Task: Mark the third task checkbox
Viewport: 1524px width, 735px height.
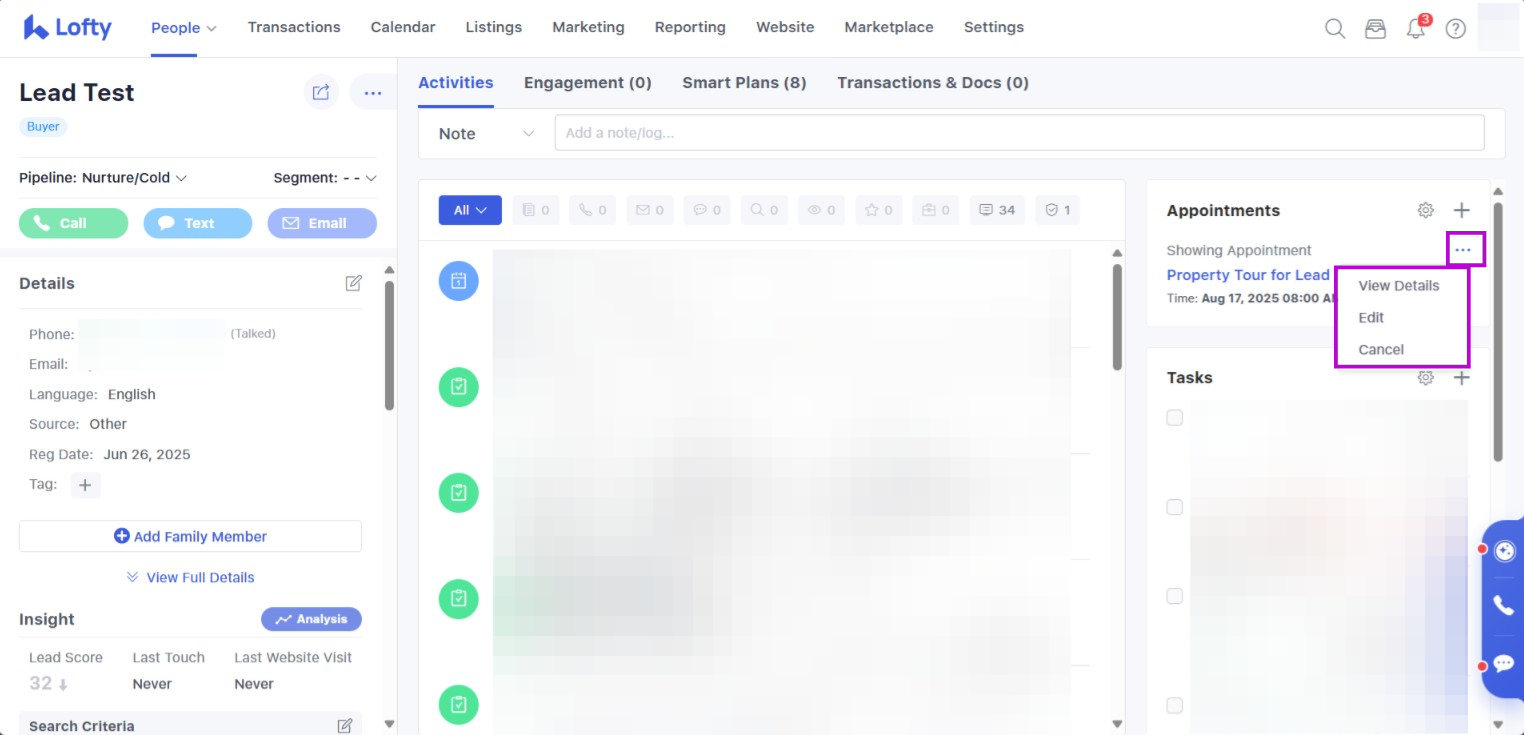Action: pos(1175,596)
